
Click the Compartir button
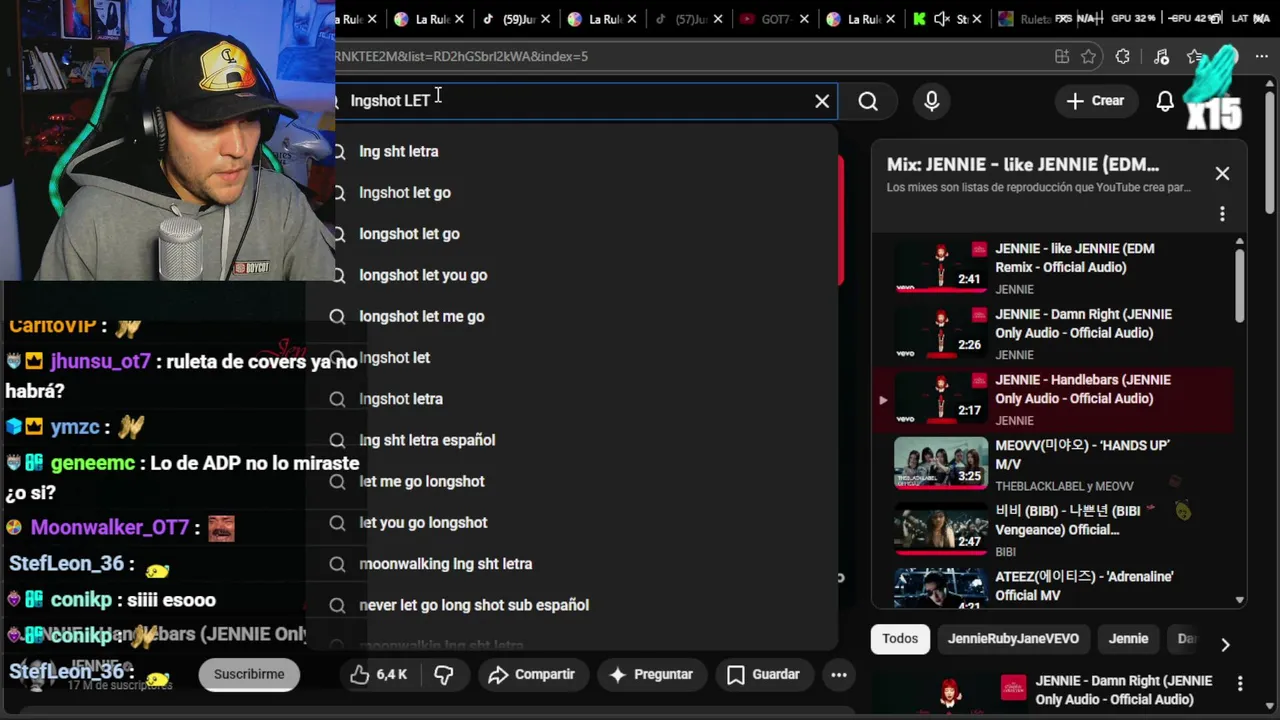coord(531,675)
